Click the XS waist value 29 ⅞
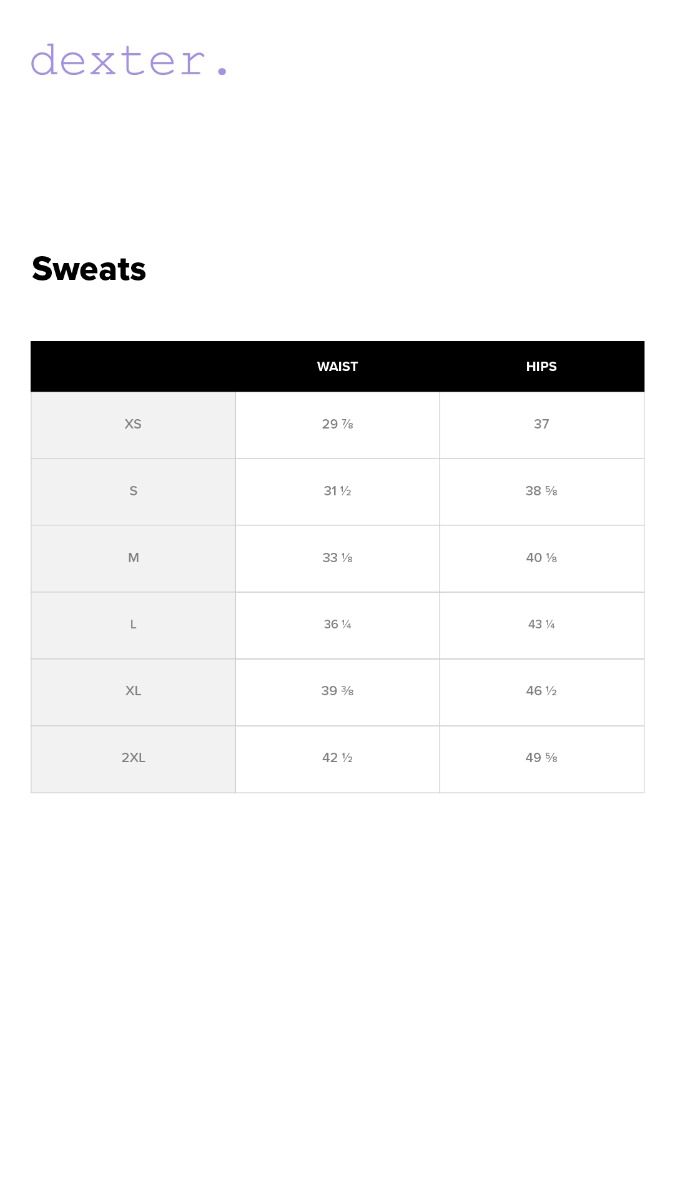Image resolution: width=675 pixels, height=1200 pixels. coord(337,424)
